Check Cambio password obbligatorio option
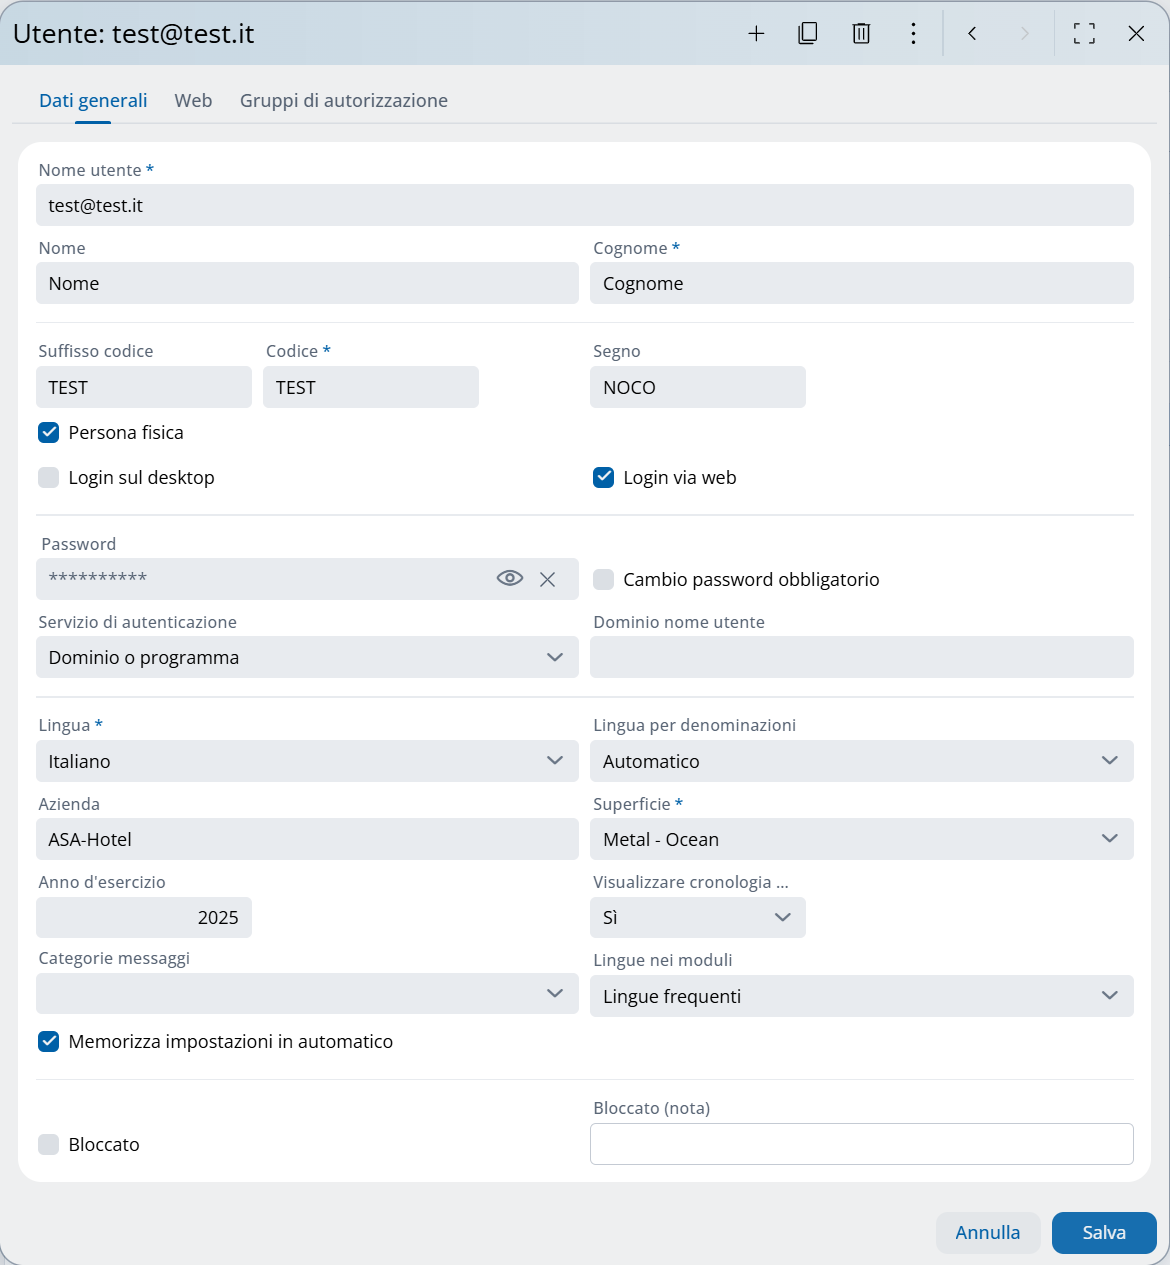The height and width of the screenshot is (1265, 1170). pos(604,580)
